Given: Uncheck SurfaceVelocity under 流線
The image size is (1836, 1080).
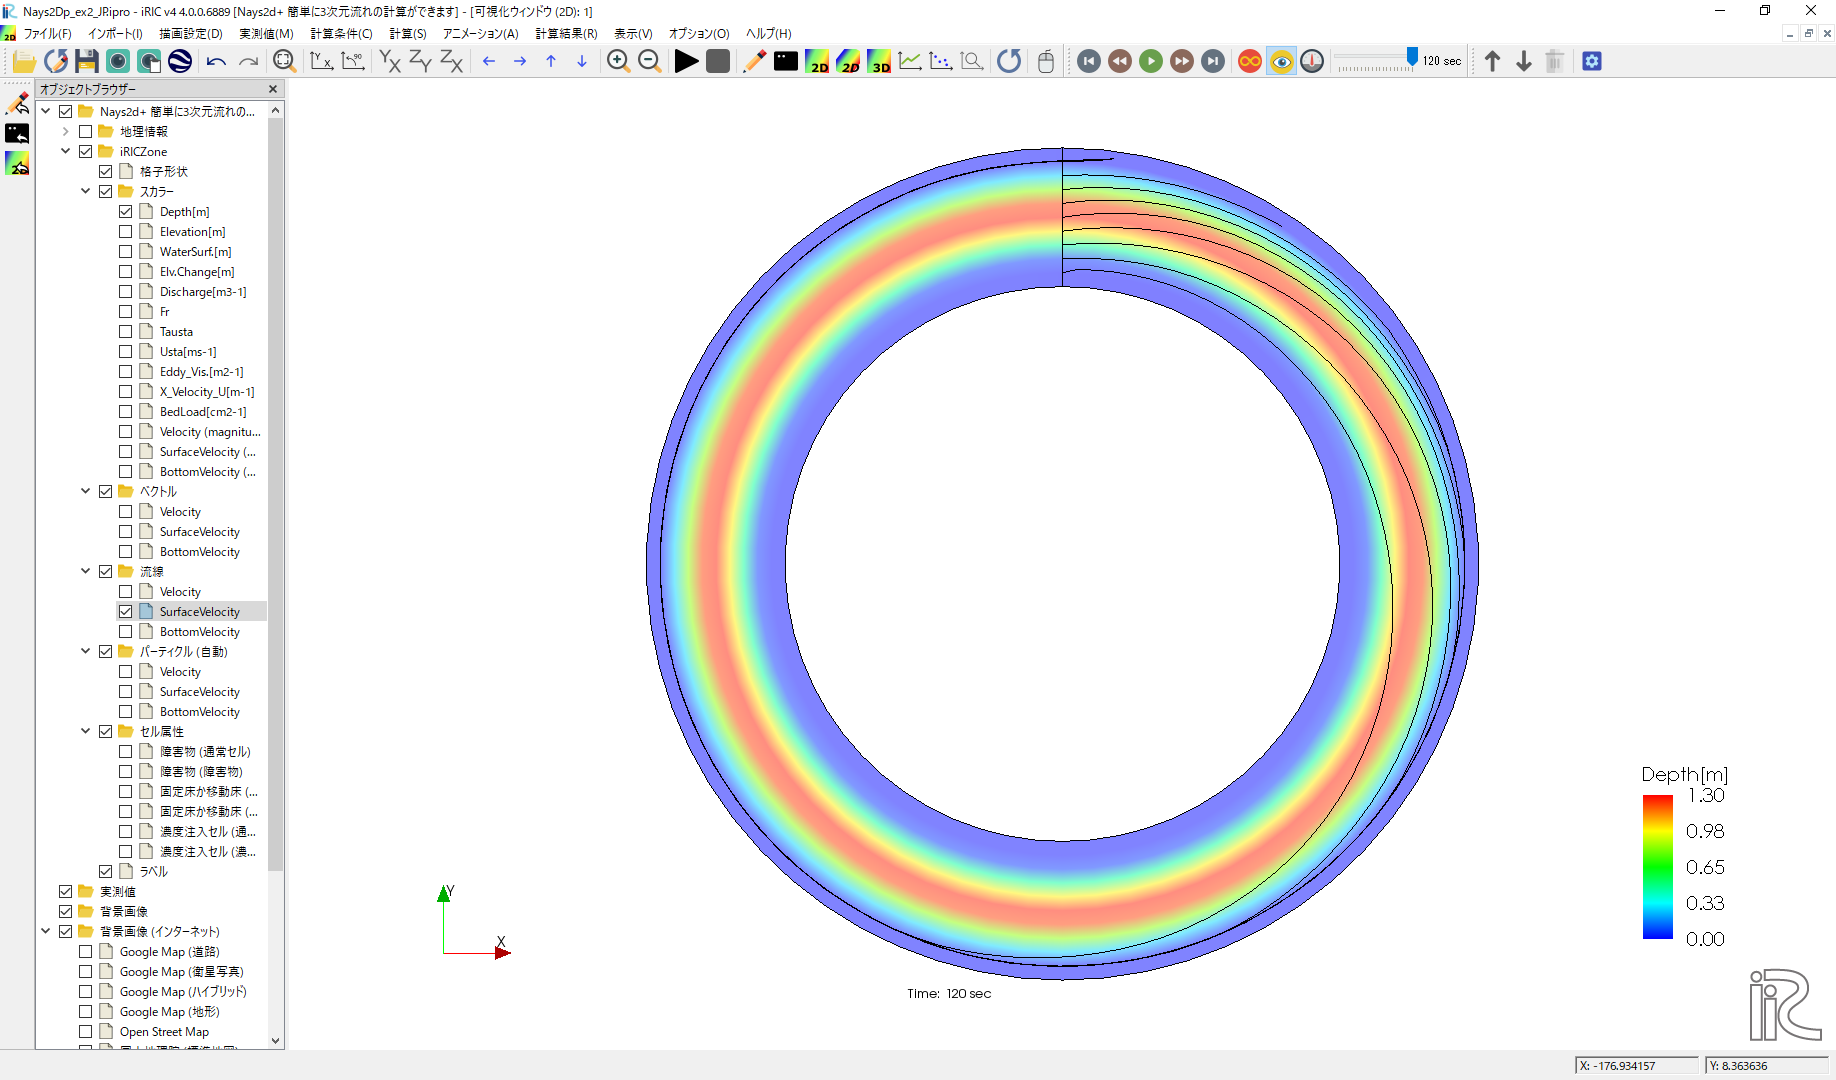Looking at the screenshot, I should coord(126,612).
